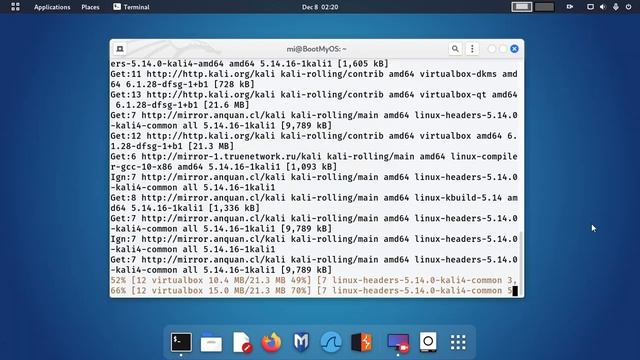Open the screen recorder dock icon

(398, 342)
